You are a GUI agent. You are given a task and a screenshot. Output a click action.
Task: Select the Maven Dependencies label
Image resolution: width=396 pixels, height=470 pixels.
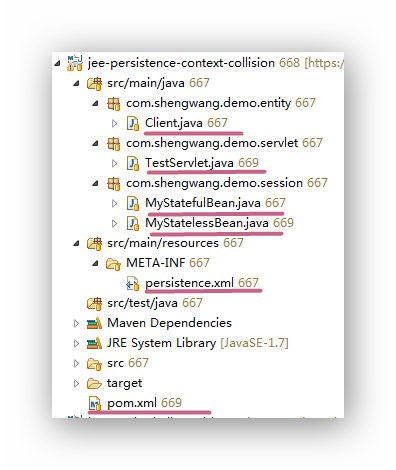[x=169, y=323]
